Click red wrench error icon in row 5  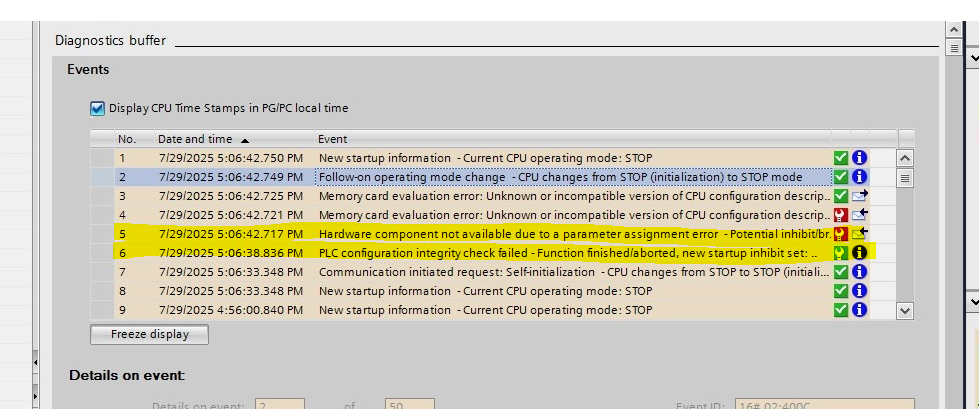(840, 234)
